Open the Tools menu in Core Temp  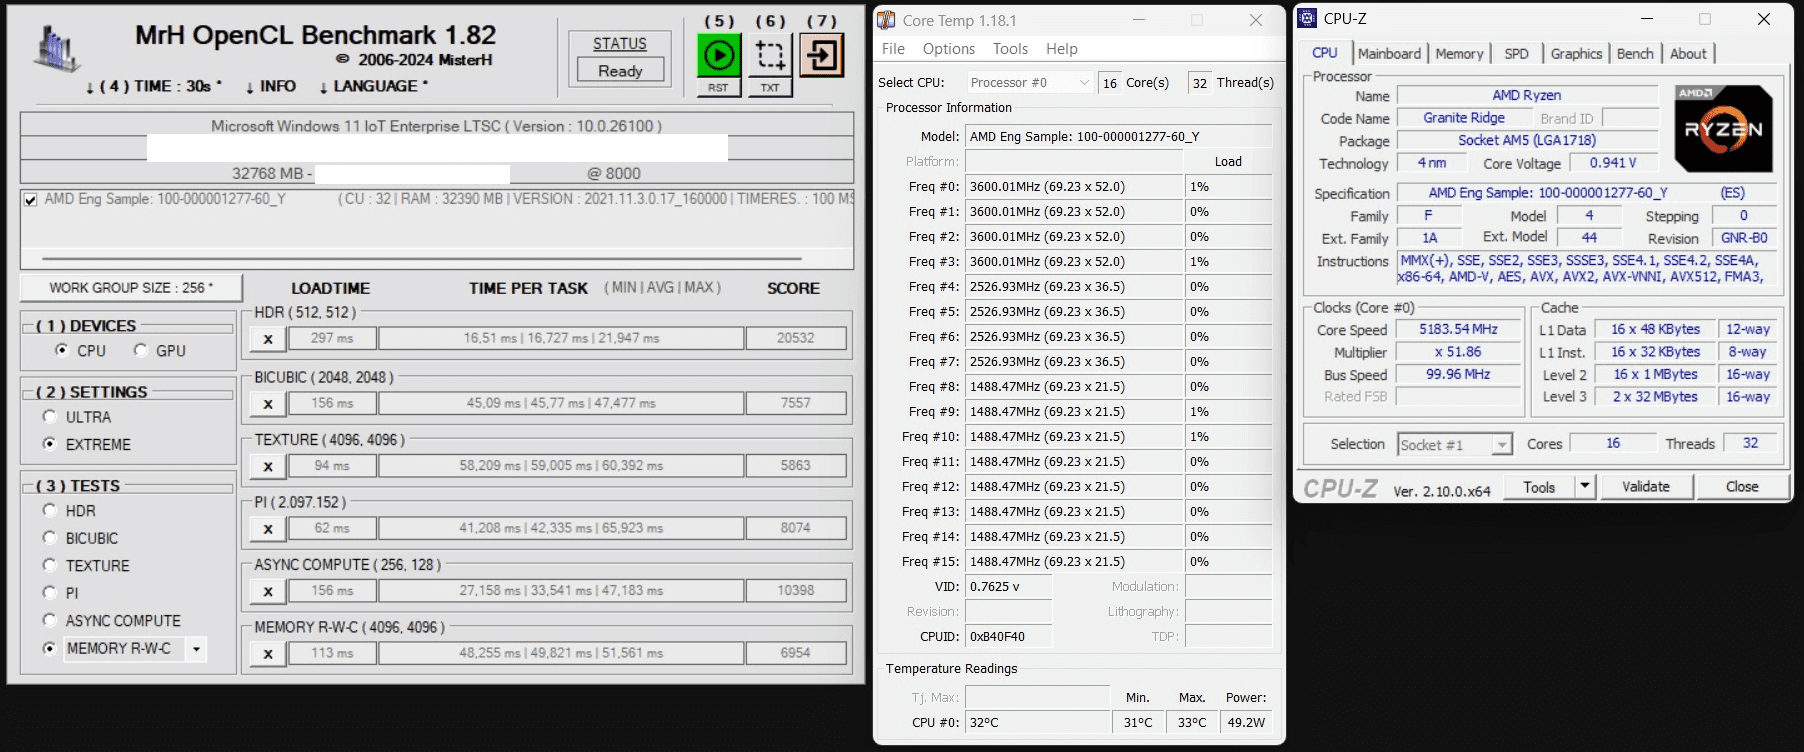click(1010, 49)
